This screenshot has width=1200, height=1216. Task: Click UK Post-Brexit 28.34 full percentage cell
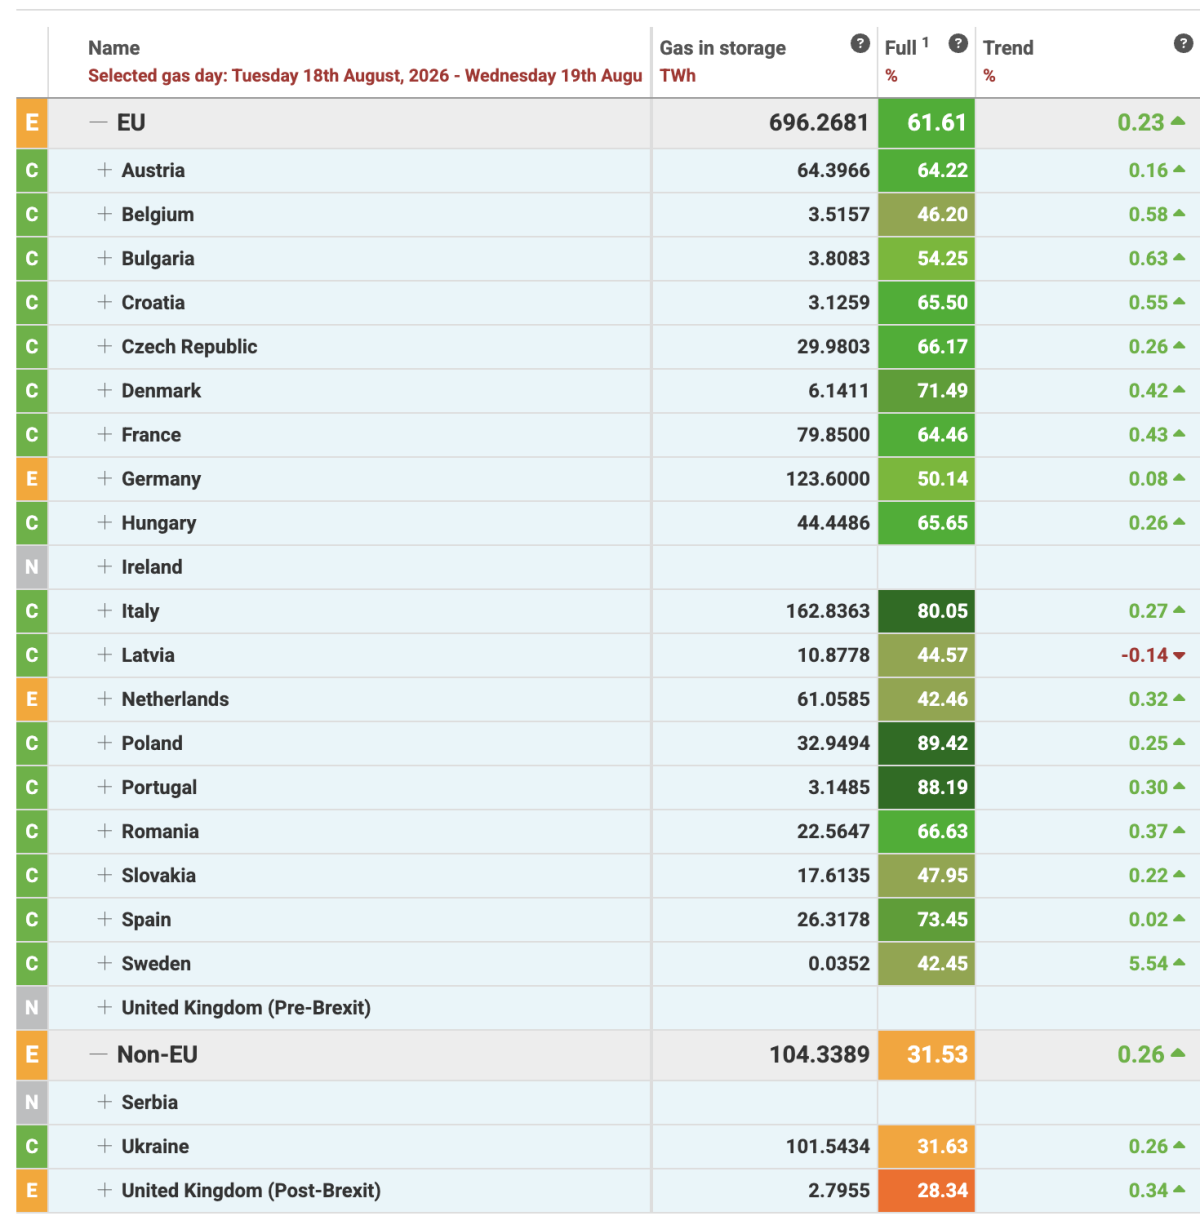pyautogui.click(x=927, y=1190)
